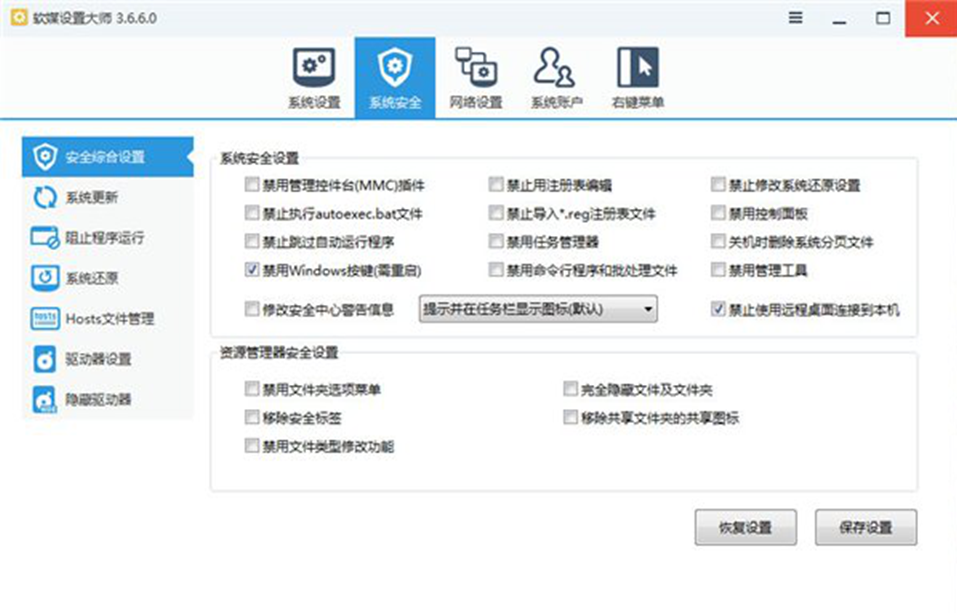Select the 网络设置 network icon
Screen dimensions: 957x613
tap(475, 78)
